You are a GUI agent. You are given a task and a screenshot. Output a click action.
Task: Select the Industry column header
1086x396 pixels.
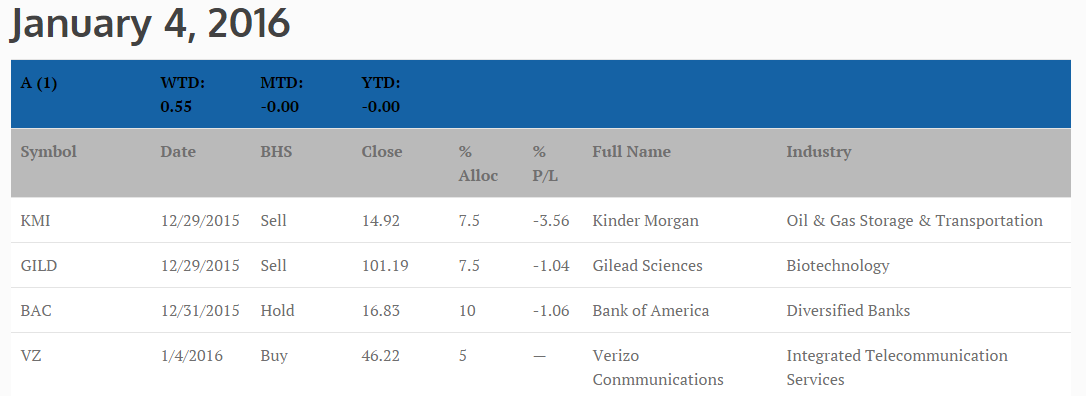(819, 152)
